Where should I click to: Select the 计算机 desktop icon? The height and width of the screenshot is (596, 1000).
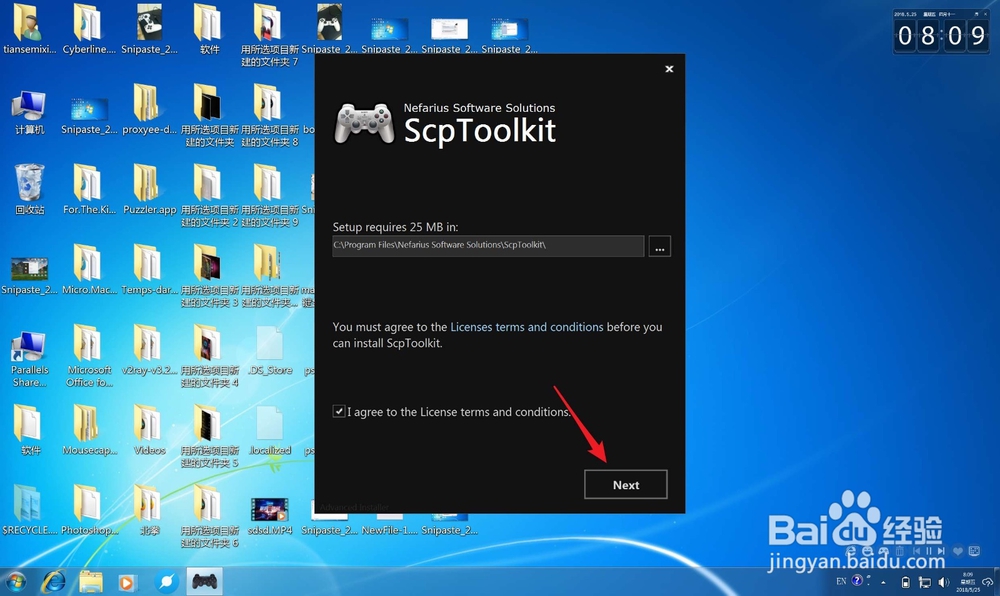coord(29,113)
